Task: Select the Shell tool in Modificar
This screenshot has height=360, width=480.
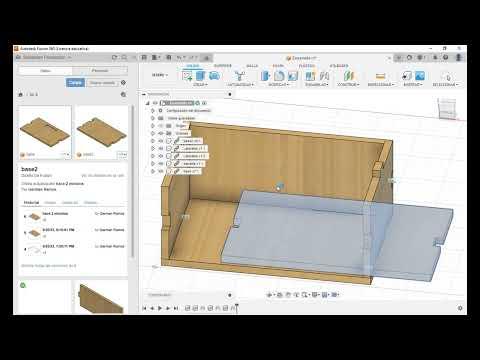Action: click(292, 76)
